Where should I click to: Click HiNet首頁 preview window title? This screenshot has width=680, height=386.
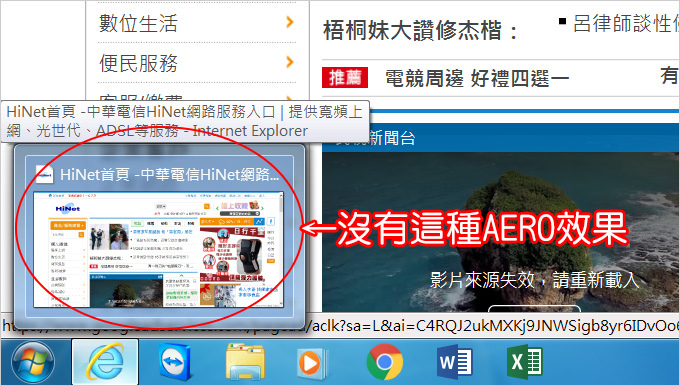tap(170, 174)
